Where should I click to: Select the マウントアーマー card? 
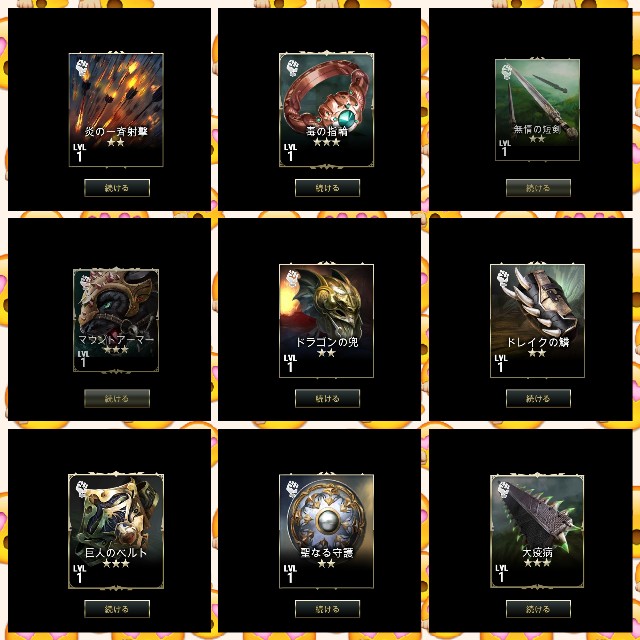tap(116, 320)
